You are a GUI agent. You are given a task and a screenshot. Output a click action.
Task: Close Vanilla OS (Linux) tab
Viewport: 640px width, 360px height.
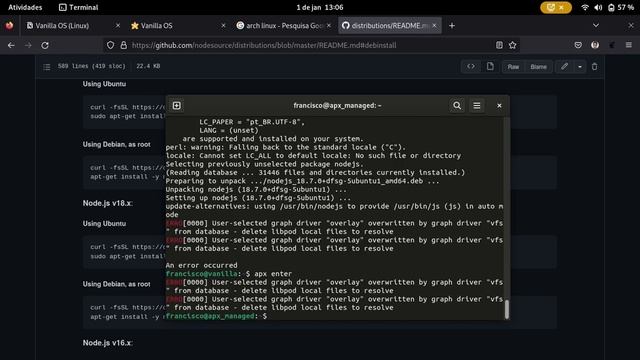tap(118, 26)
